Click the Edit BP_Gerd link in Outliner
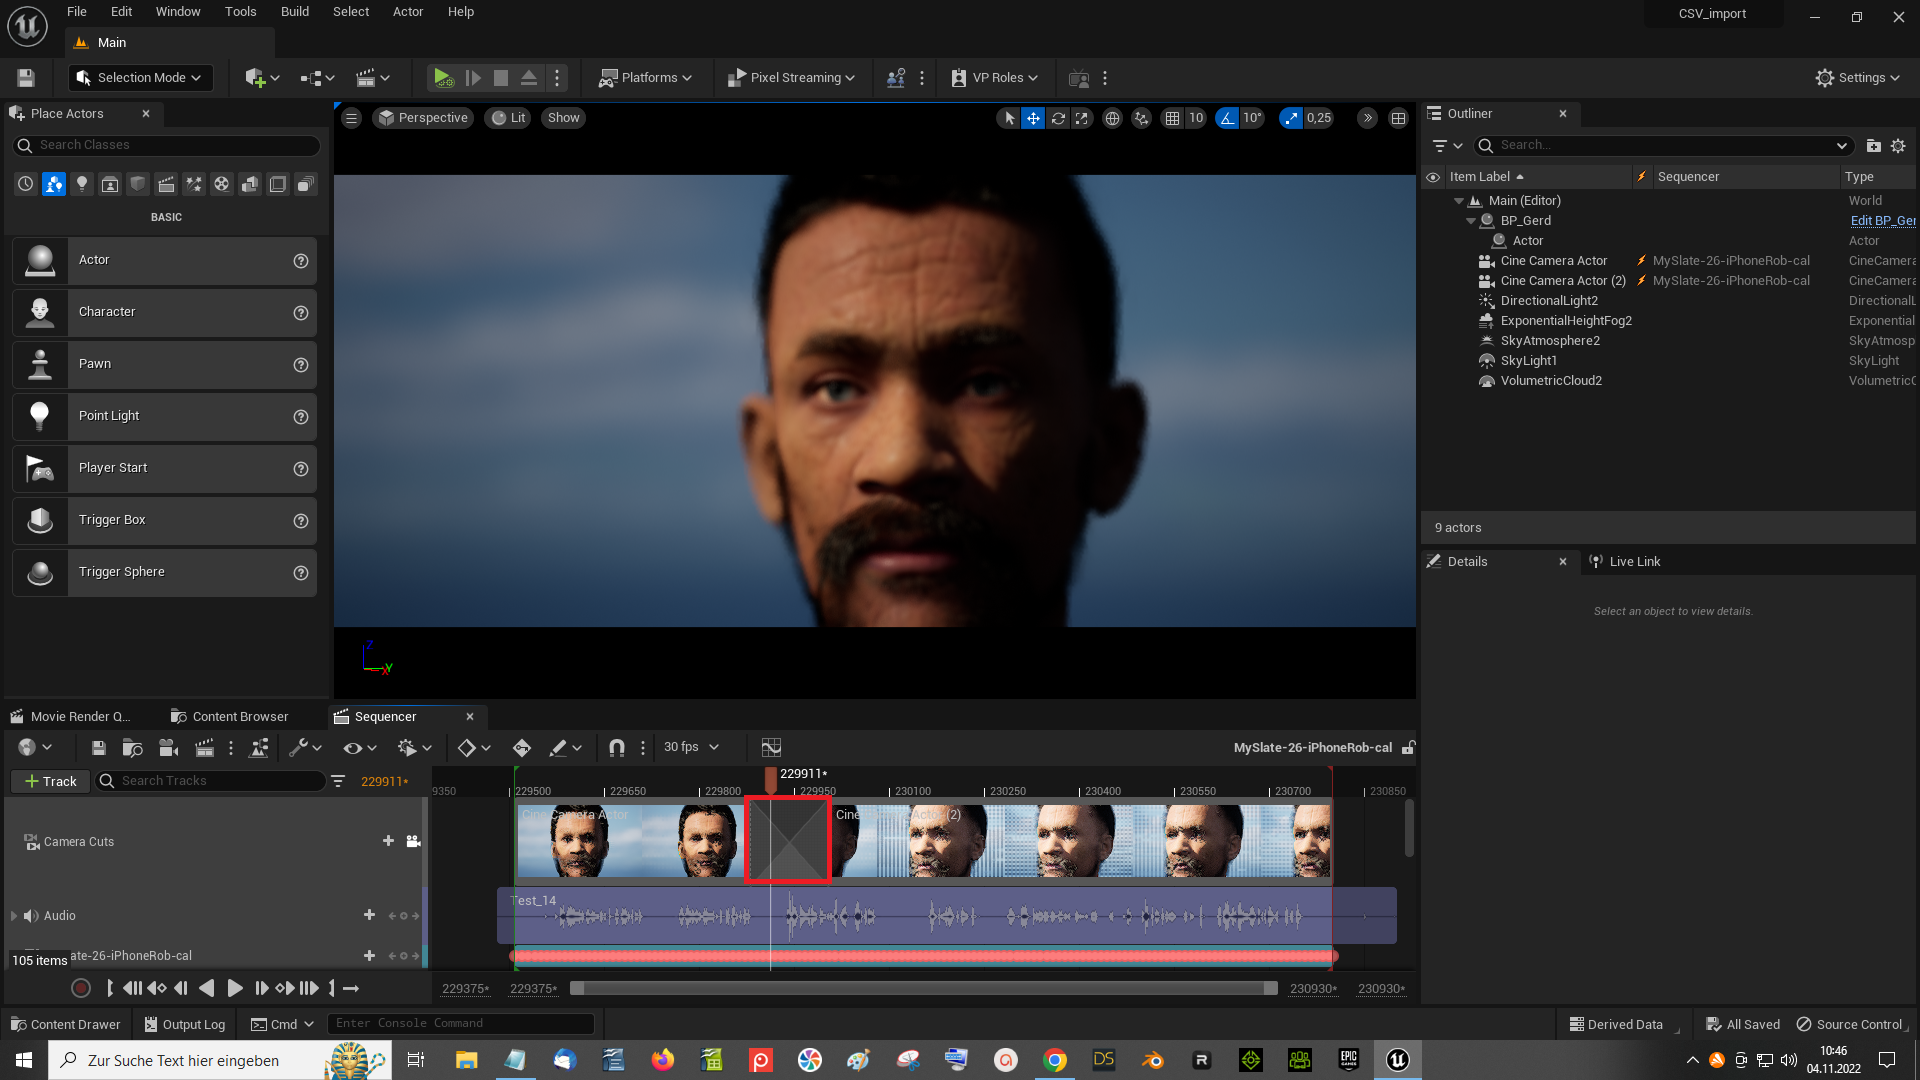1920x1080 pixels. [1883, 221]
